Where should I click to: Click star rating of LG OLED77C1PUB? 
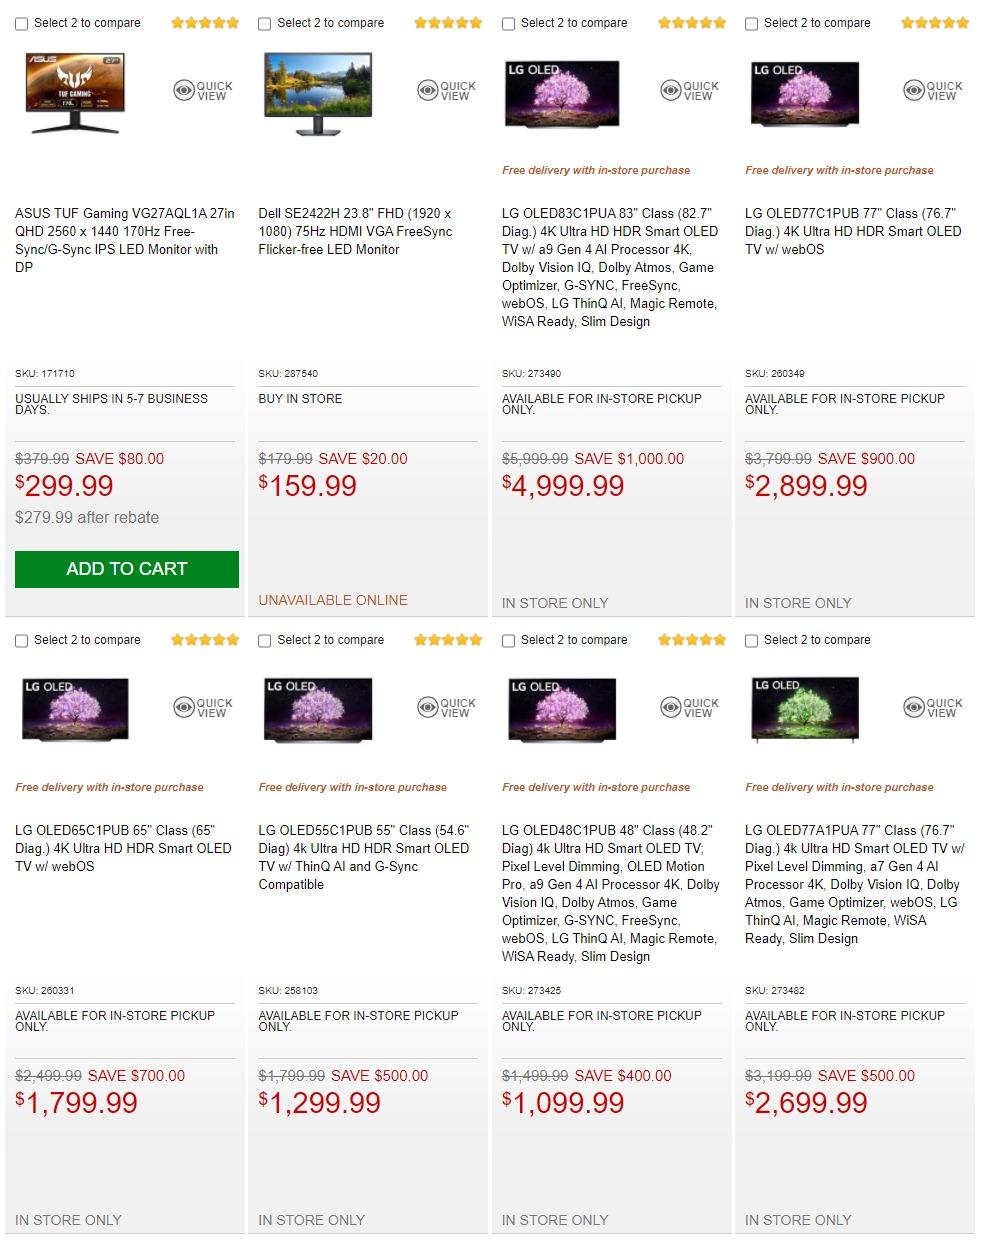click(x=935, y=23)
